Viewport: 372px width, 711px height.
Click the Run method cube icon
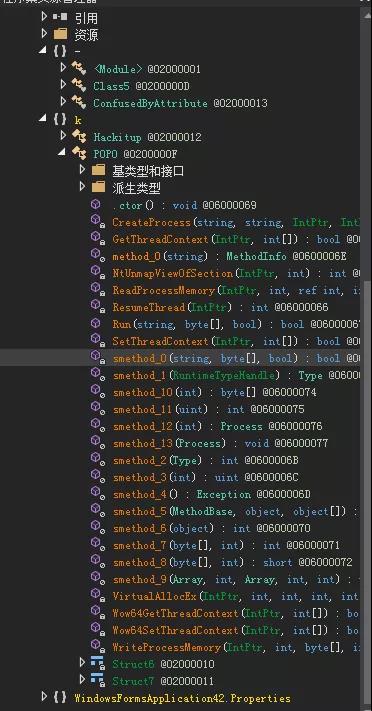point(95,324)
